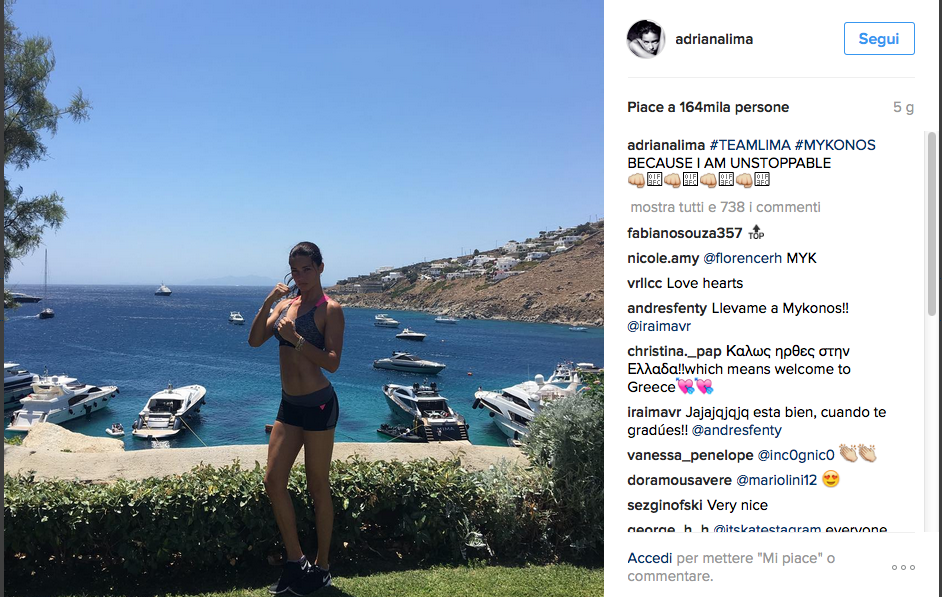
Task: Click the Accedi login link
Action: tap(649, 558)
